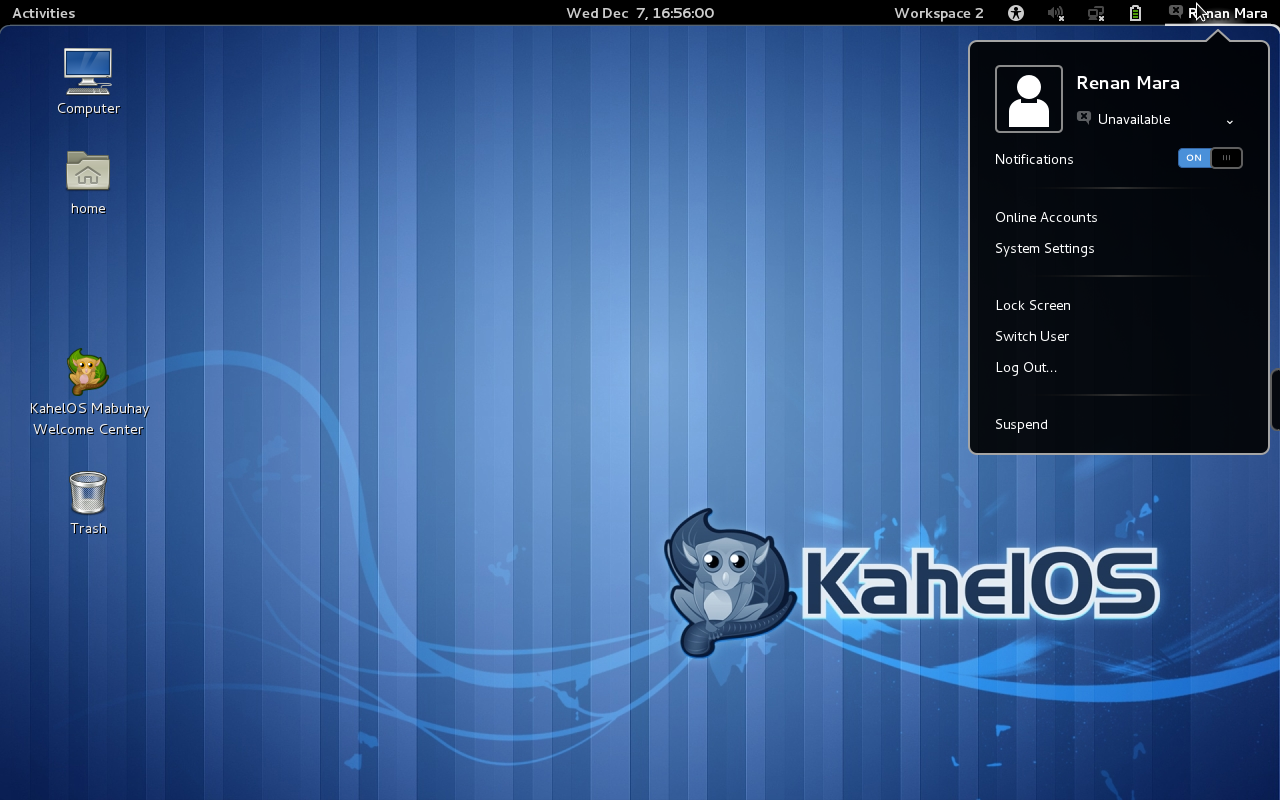Image resolution: width=1280 pixels, height=800 pixels.
Task: Click the Activities button in top bar
Action: pos(43,13)
